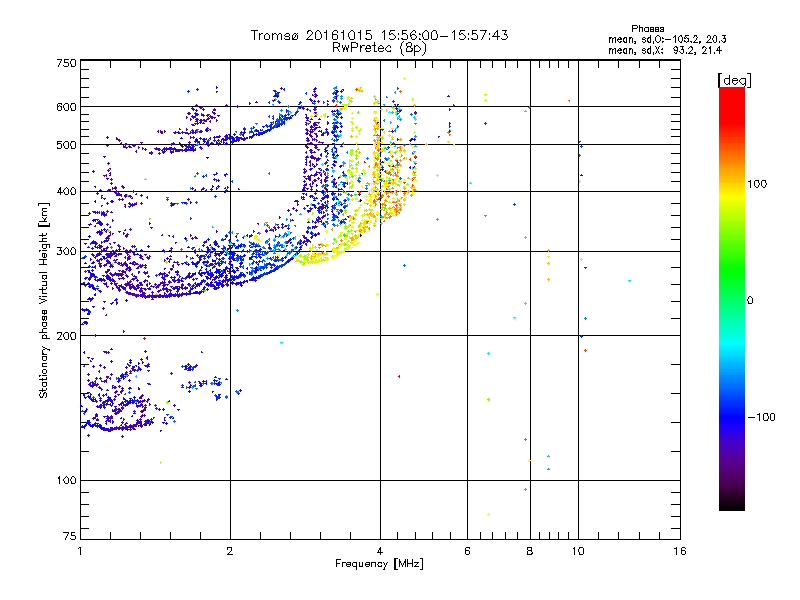This screenshot has height=600, width=800.
Task: Click the y-axis tick label '300'
Action: pyautogui.click(x=66, y=252)
